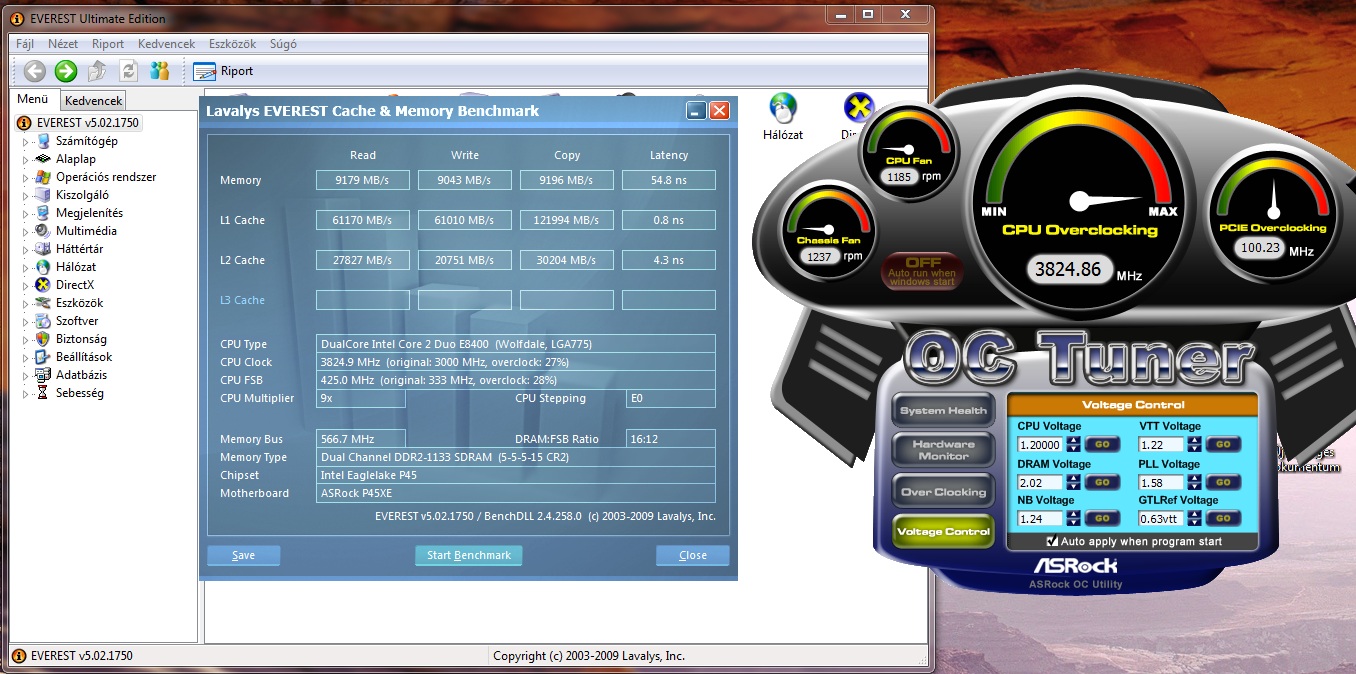Open the Eszközök menu

point(232,44)
